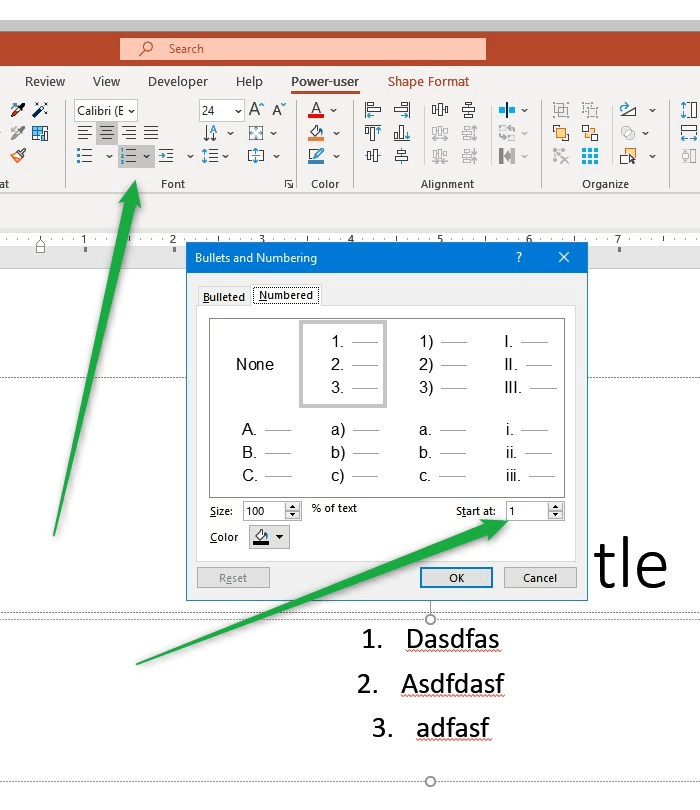Click the same width icon
The image size is (700, 810).
(689, 133)
